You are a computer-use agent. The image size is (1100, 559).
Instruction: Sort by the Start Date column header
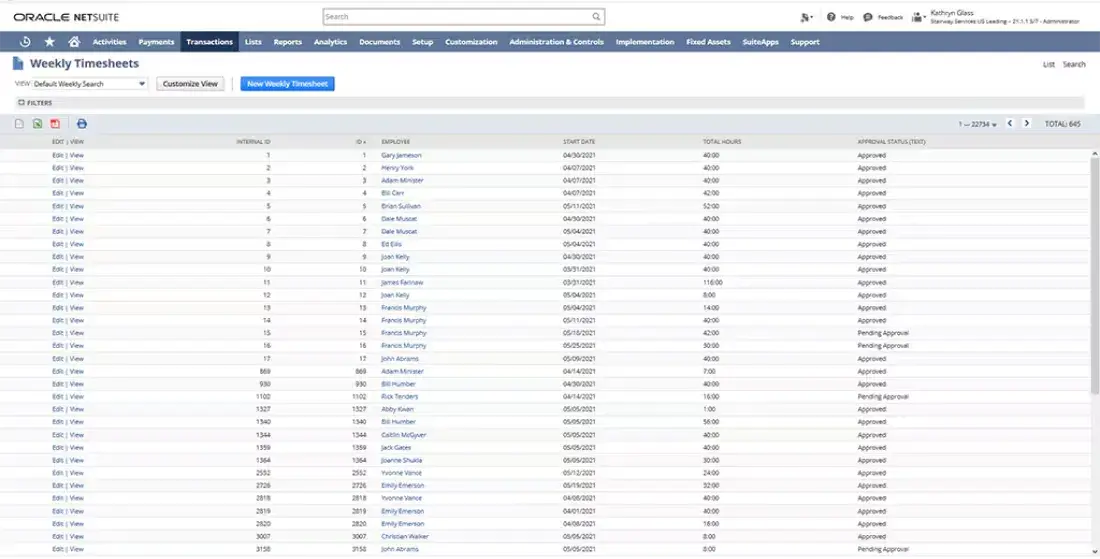579,142
